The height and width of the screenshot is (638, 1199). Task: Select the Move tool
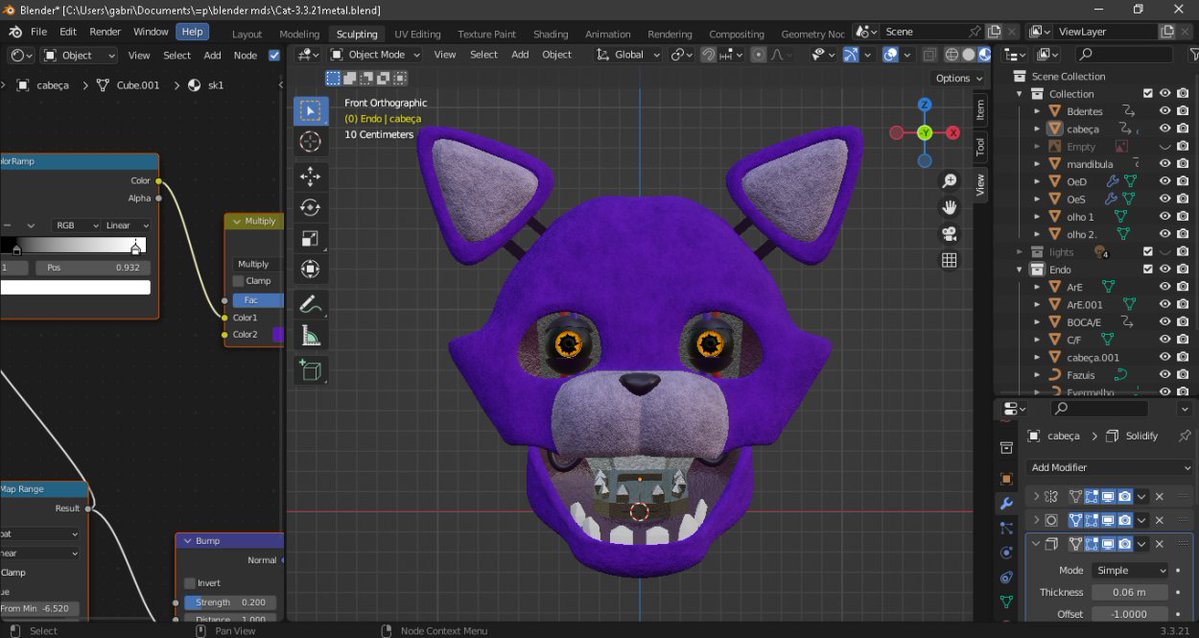(x=310, y=177)
